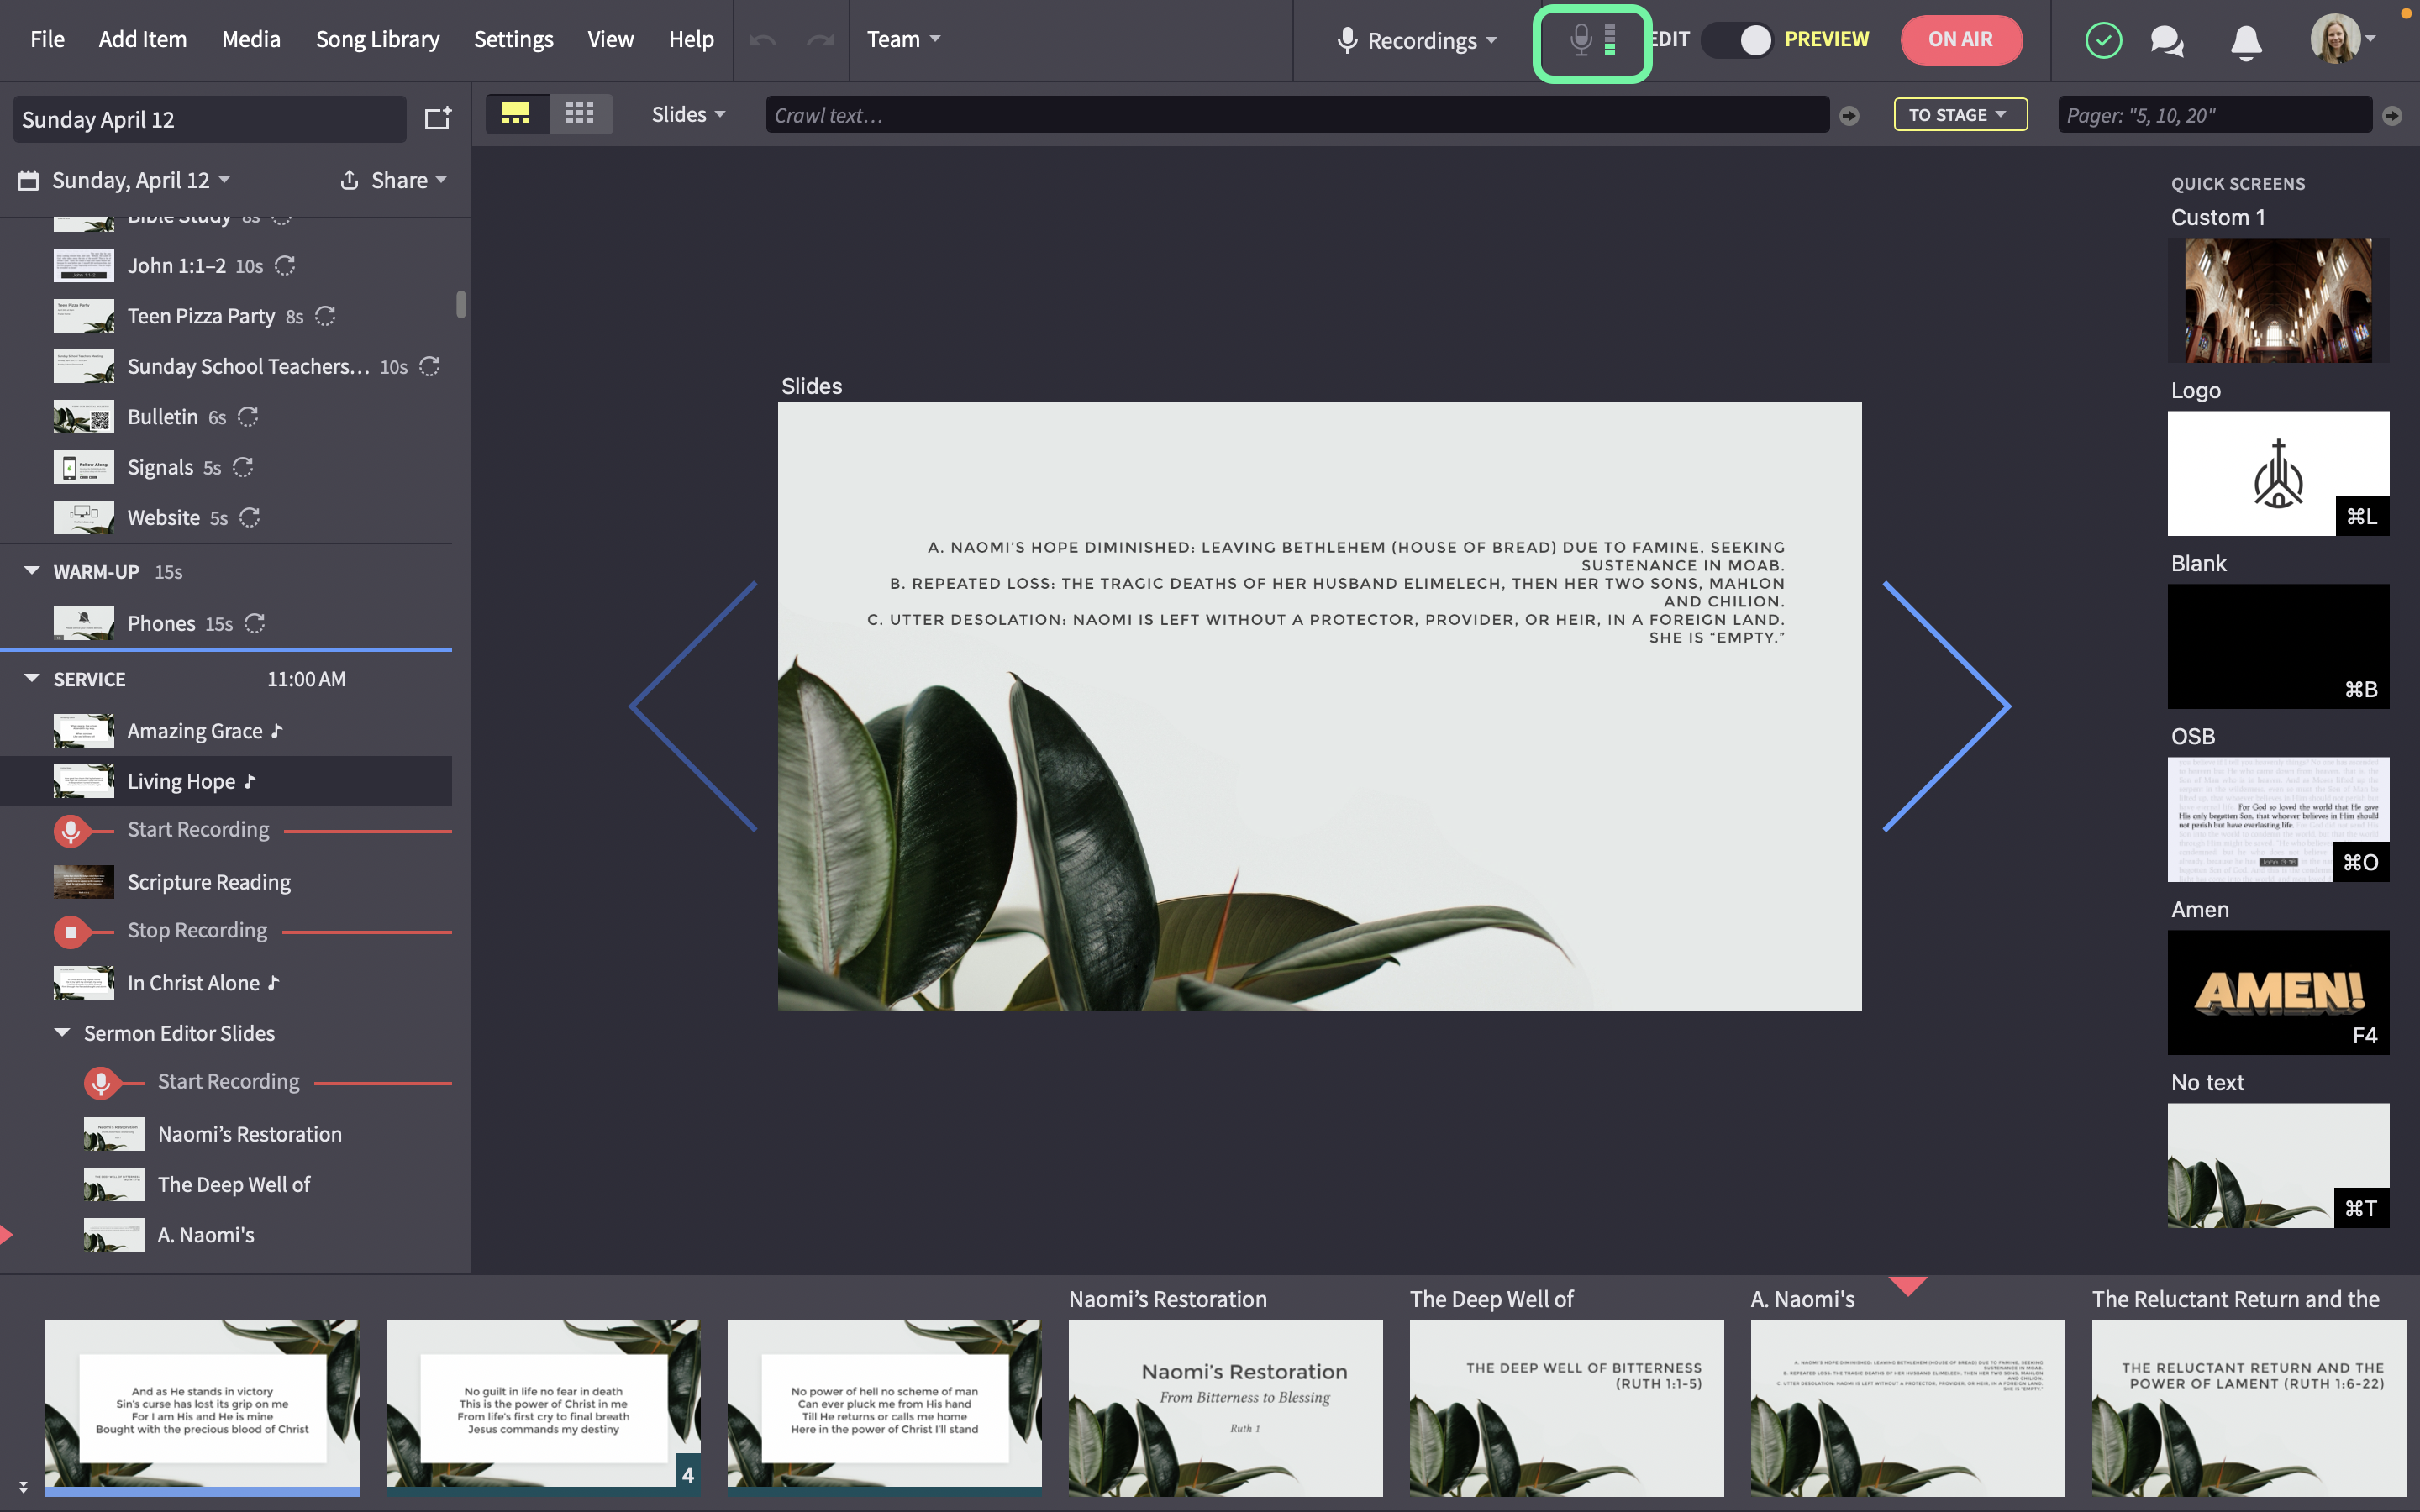
Task: Click loop icon beside Bulletin
Action: (248, 417)
